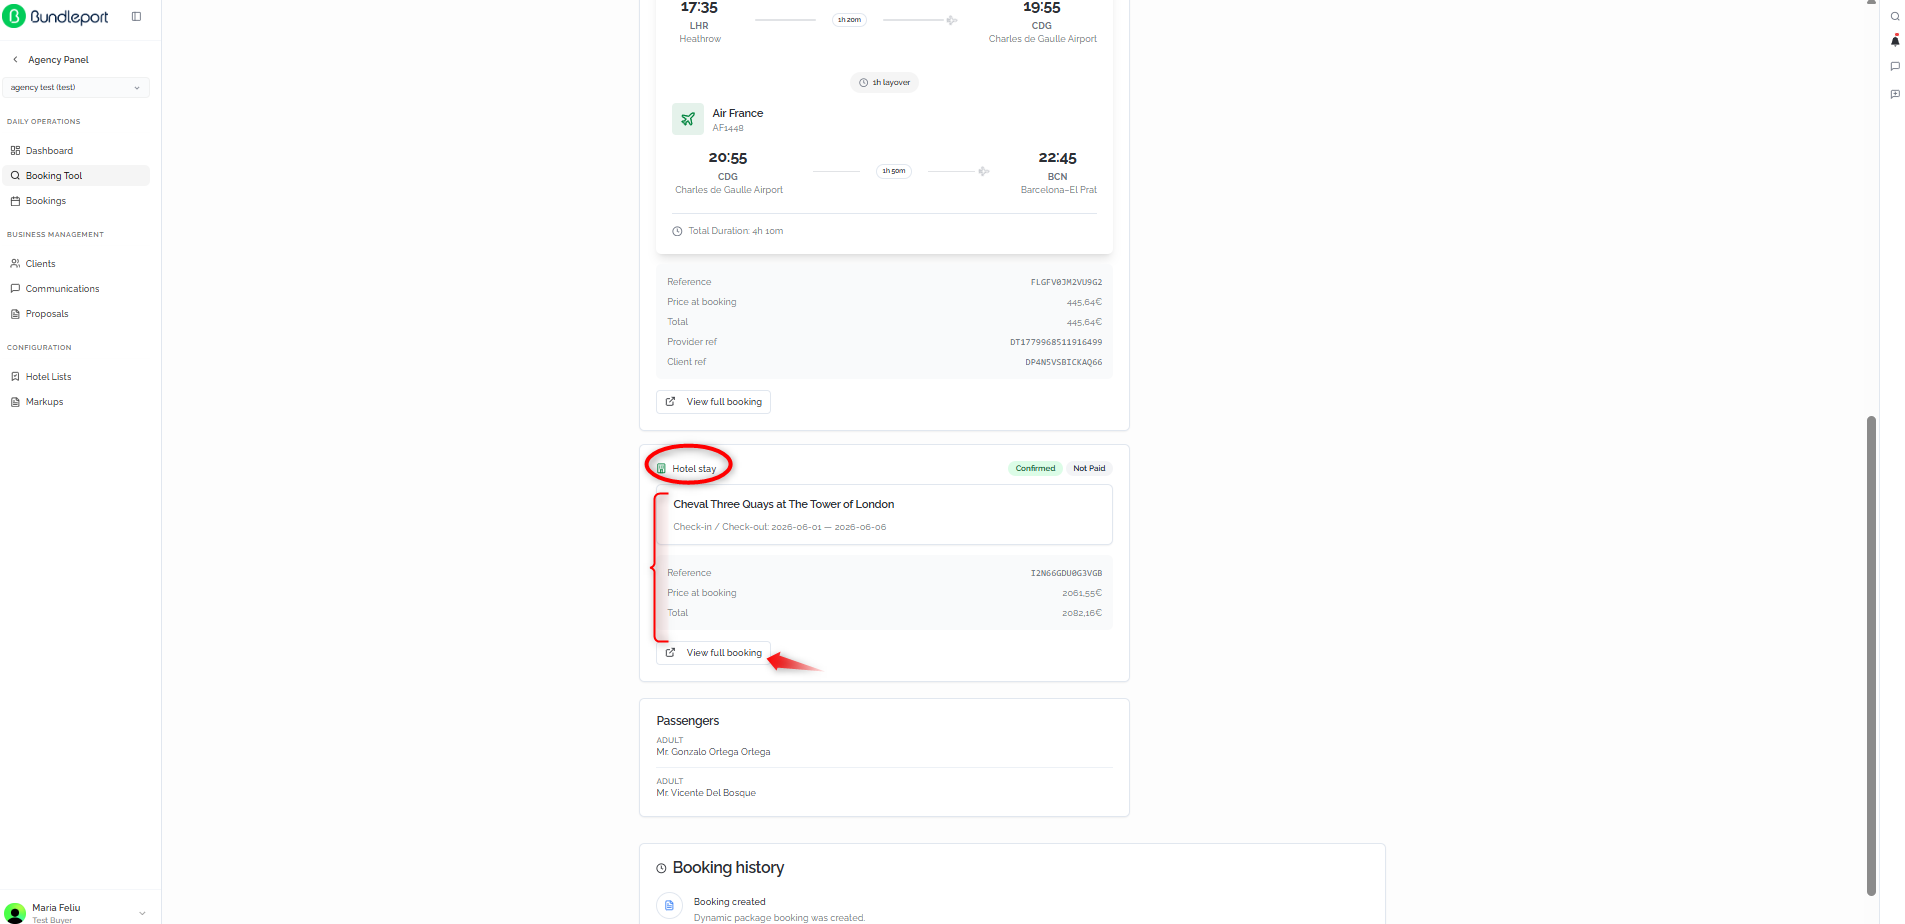This screenshot has width=1905, height=924.
Task: Open the Bookings page
Action: (x=76, y=201)
